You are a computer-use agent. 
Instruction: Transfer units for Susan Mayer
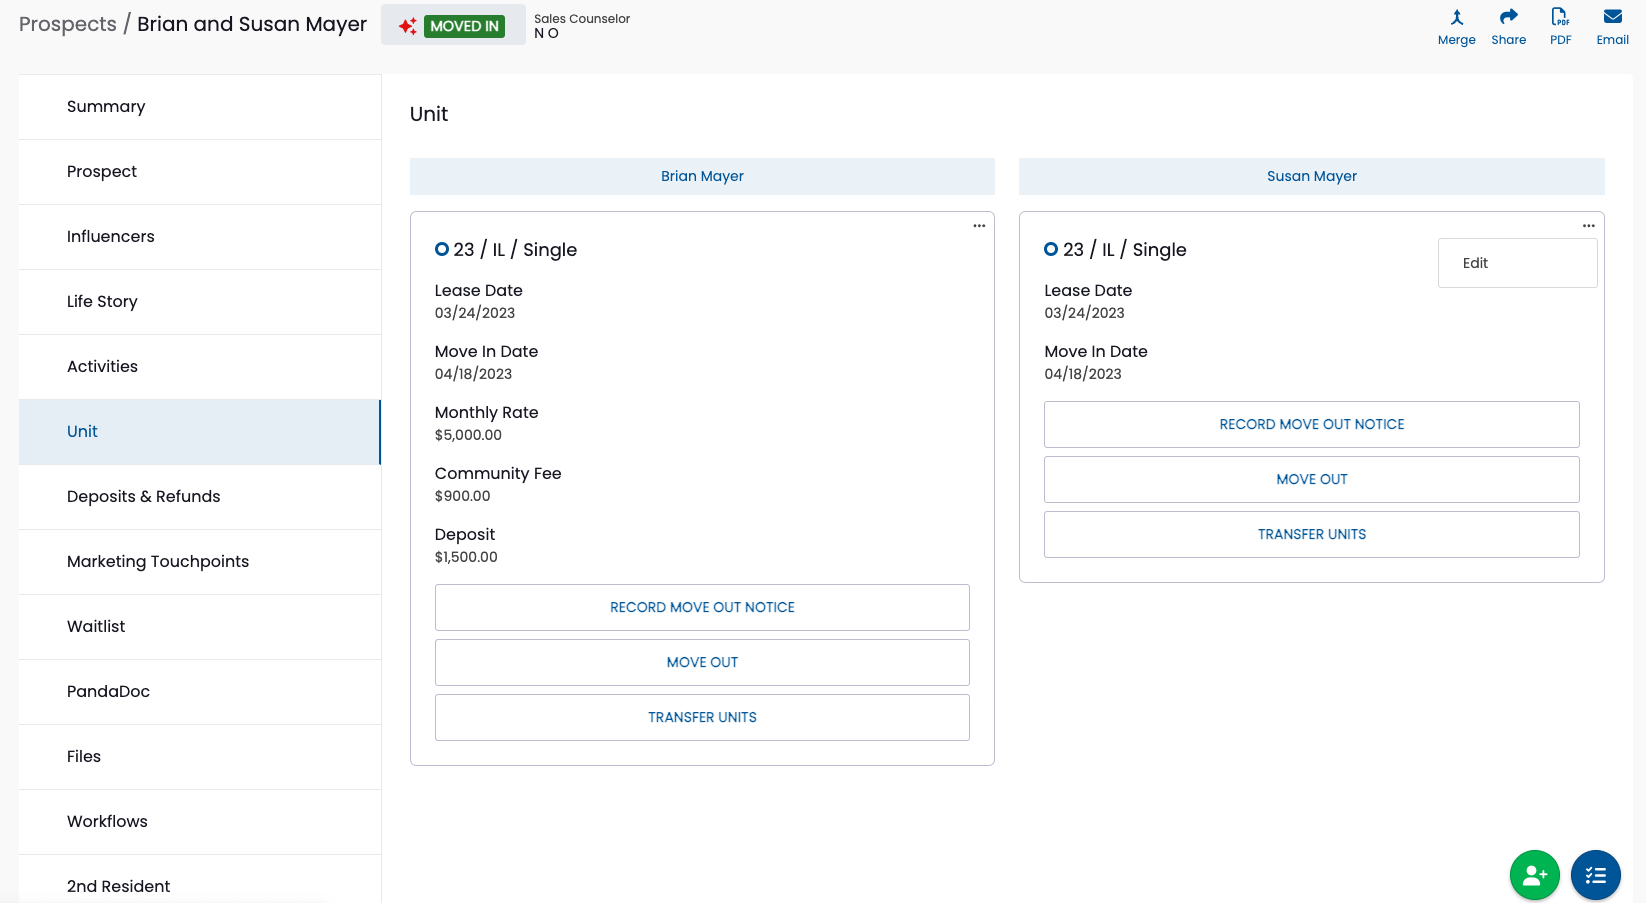point(1312,535)
